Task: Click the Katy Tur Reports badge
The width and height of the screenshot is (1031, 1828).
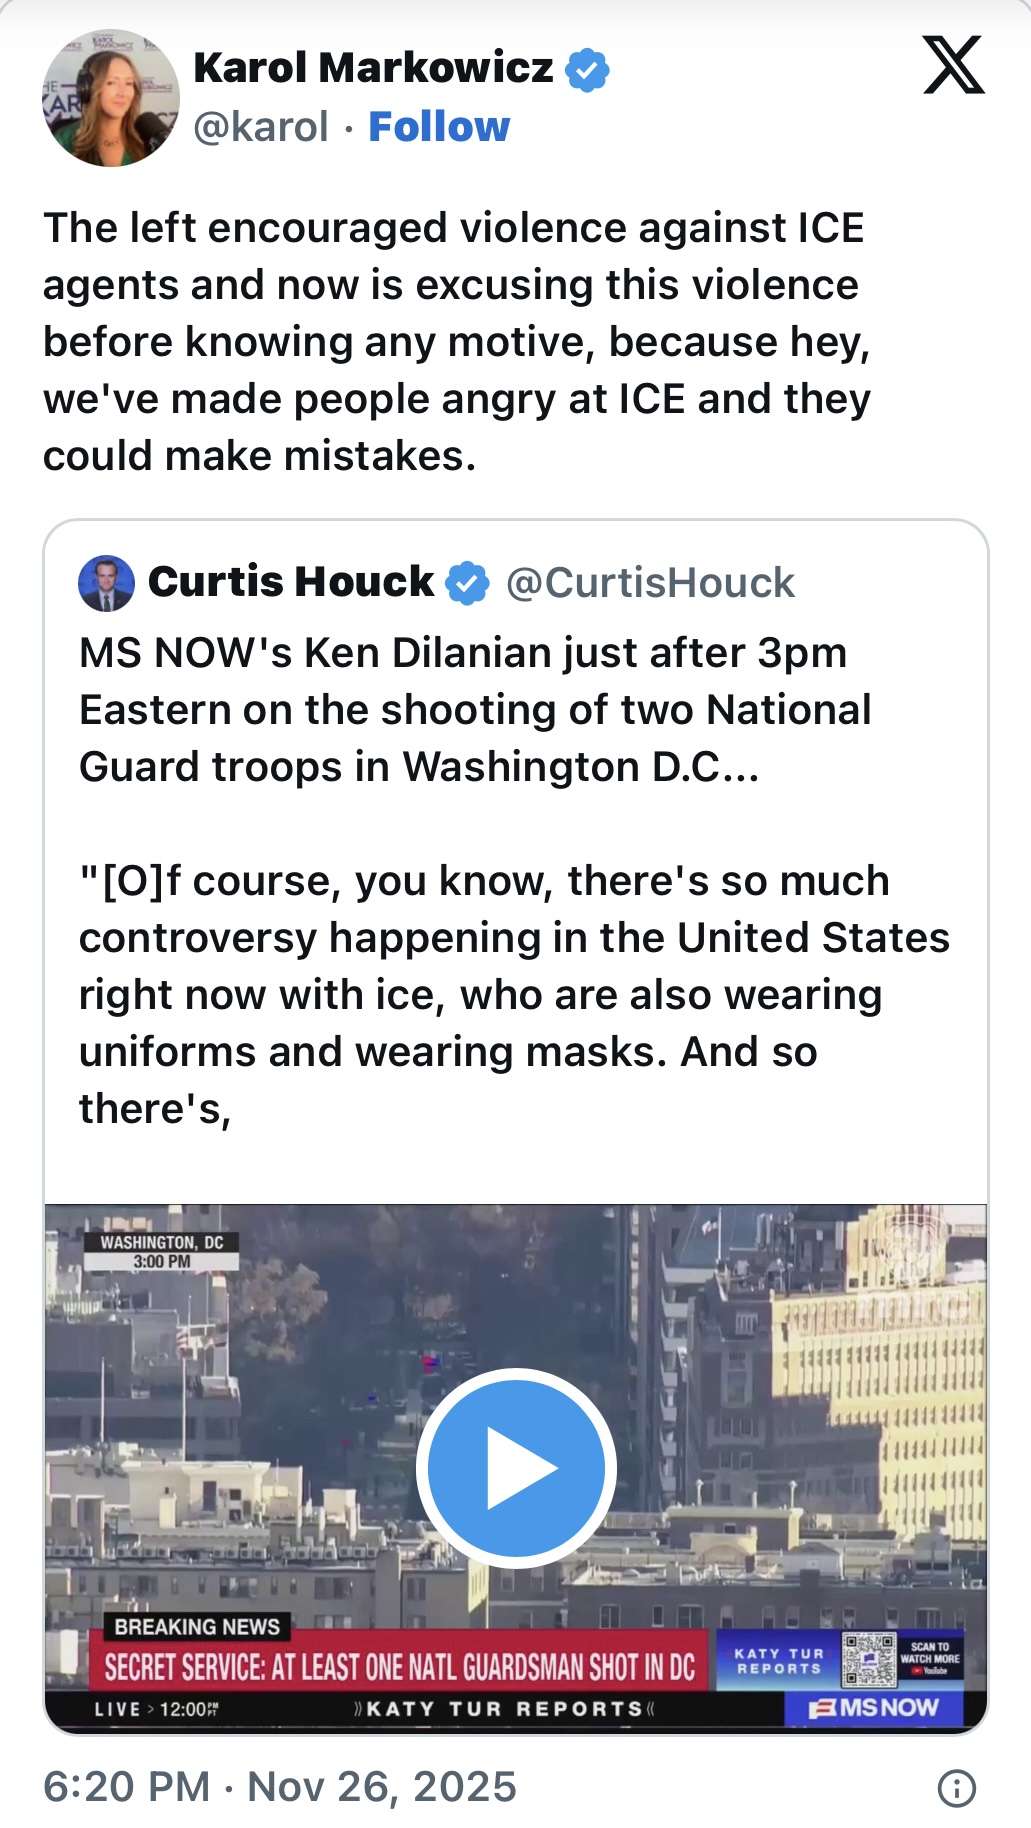Action: tap(779, 1661)
